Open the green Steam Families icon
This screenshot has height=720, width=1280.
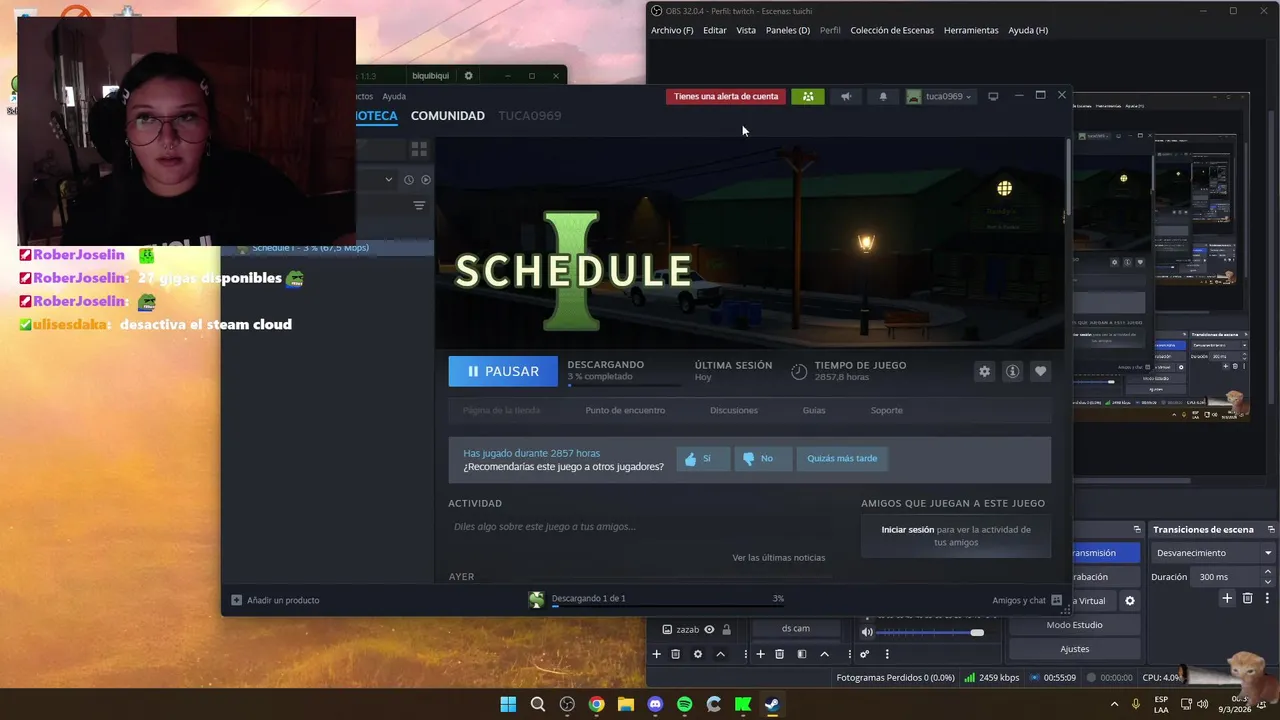click(808, 96)
